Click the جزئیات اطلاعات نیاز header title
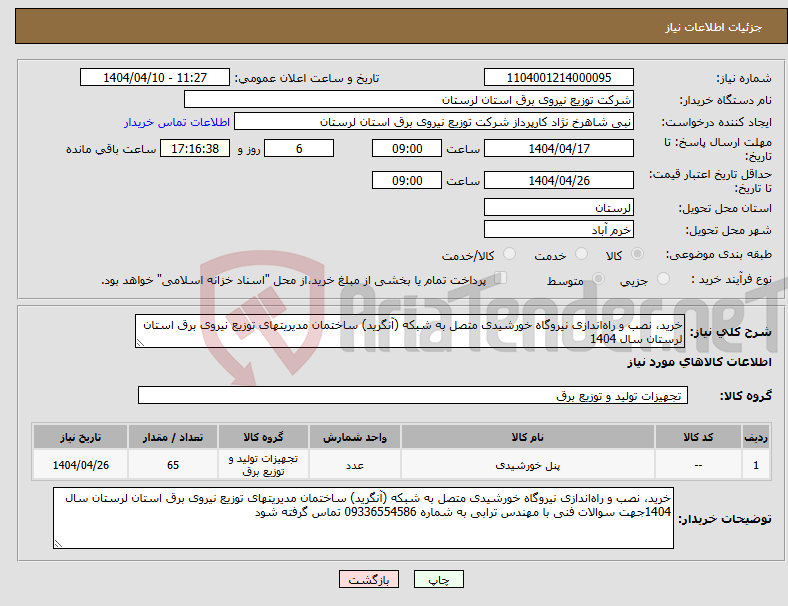Viewport: 788px width, 606px height. click(x=713, y=27)
